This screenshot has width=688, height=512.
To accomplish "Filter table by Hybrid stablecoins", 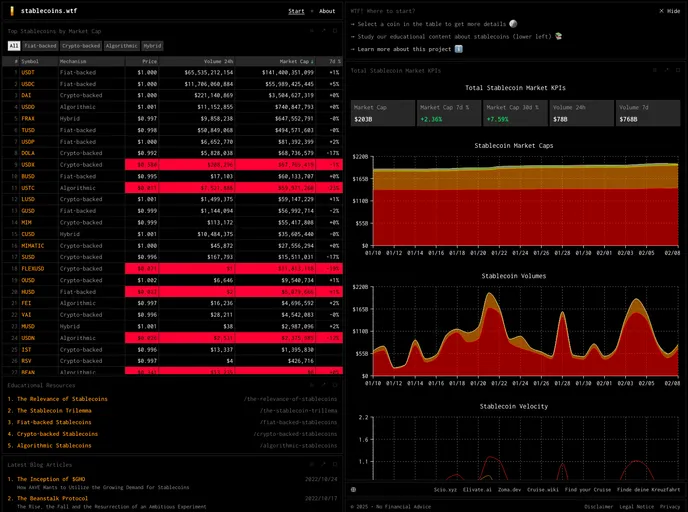I will click(152, 46).
